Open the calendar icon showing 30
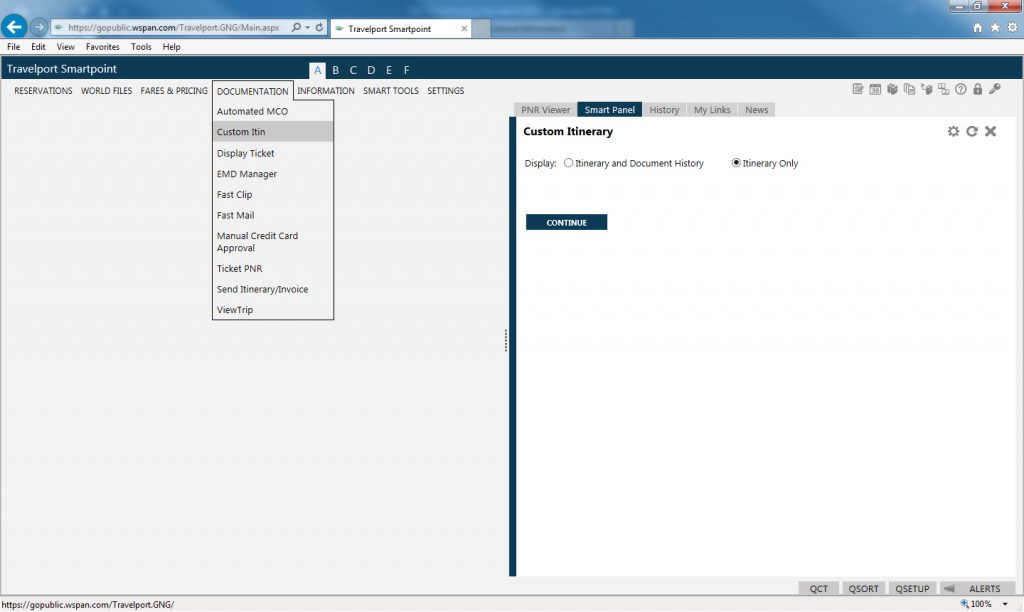This screenshot has width=1024, height=612. [x=875, y=89]
